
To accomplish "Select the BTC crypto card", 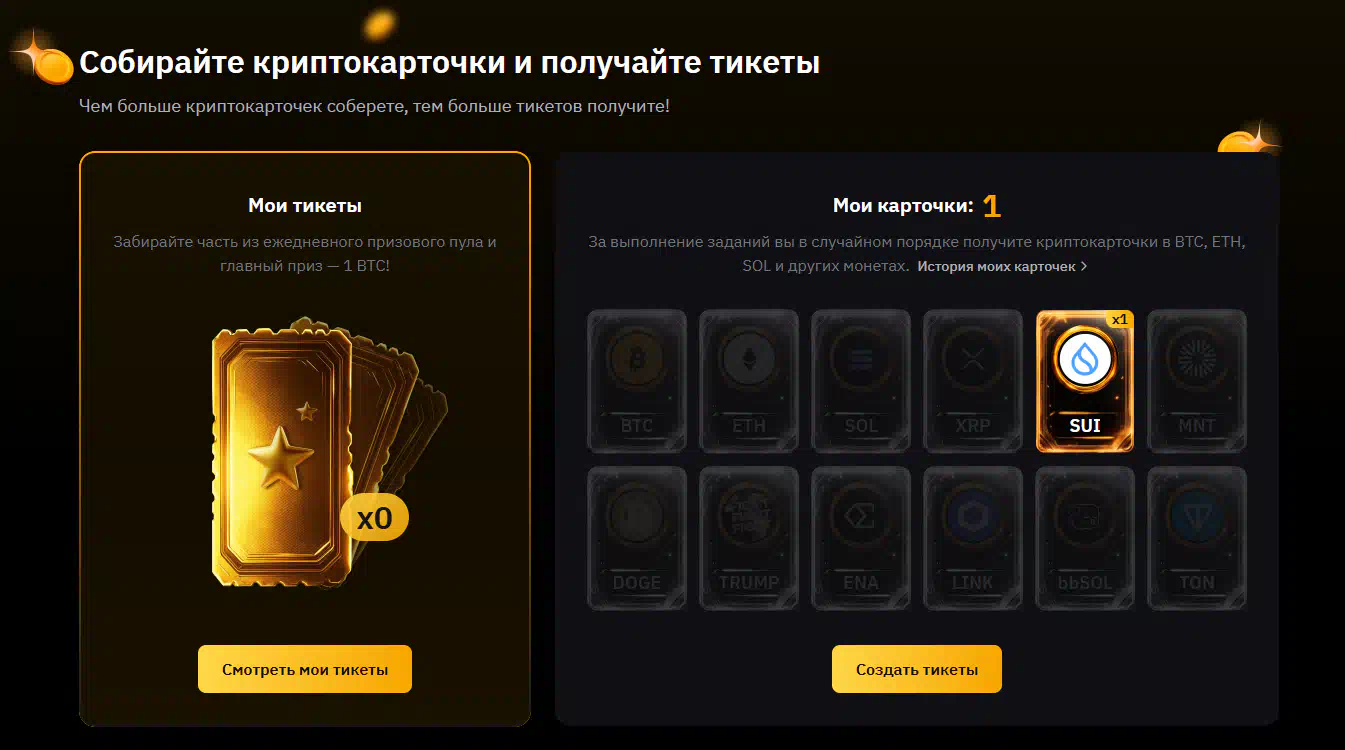I will click(637, 381).
